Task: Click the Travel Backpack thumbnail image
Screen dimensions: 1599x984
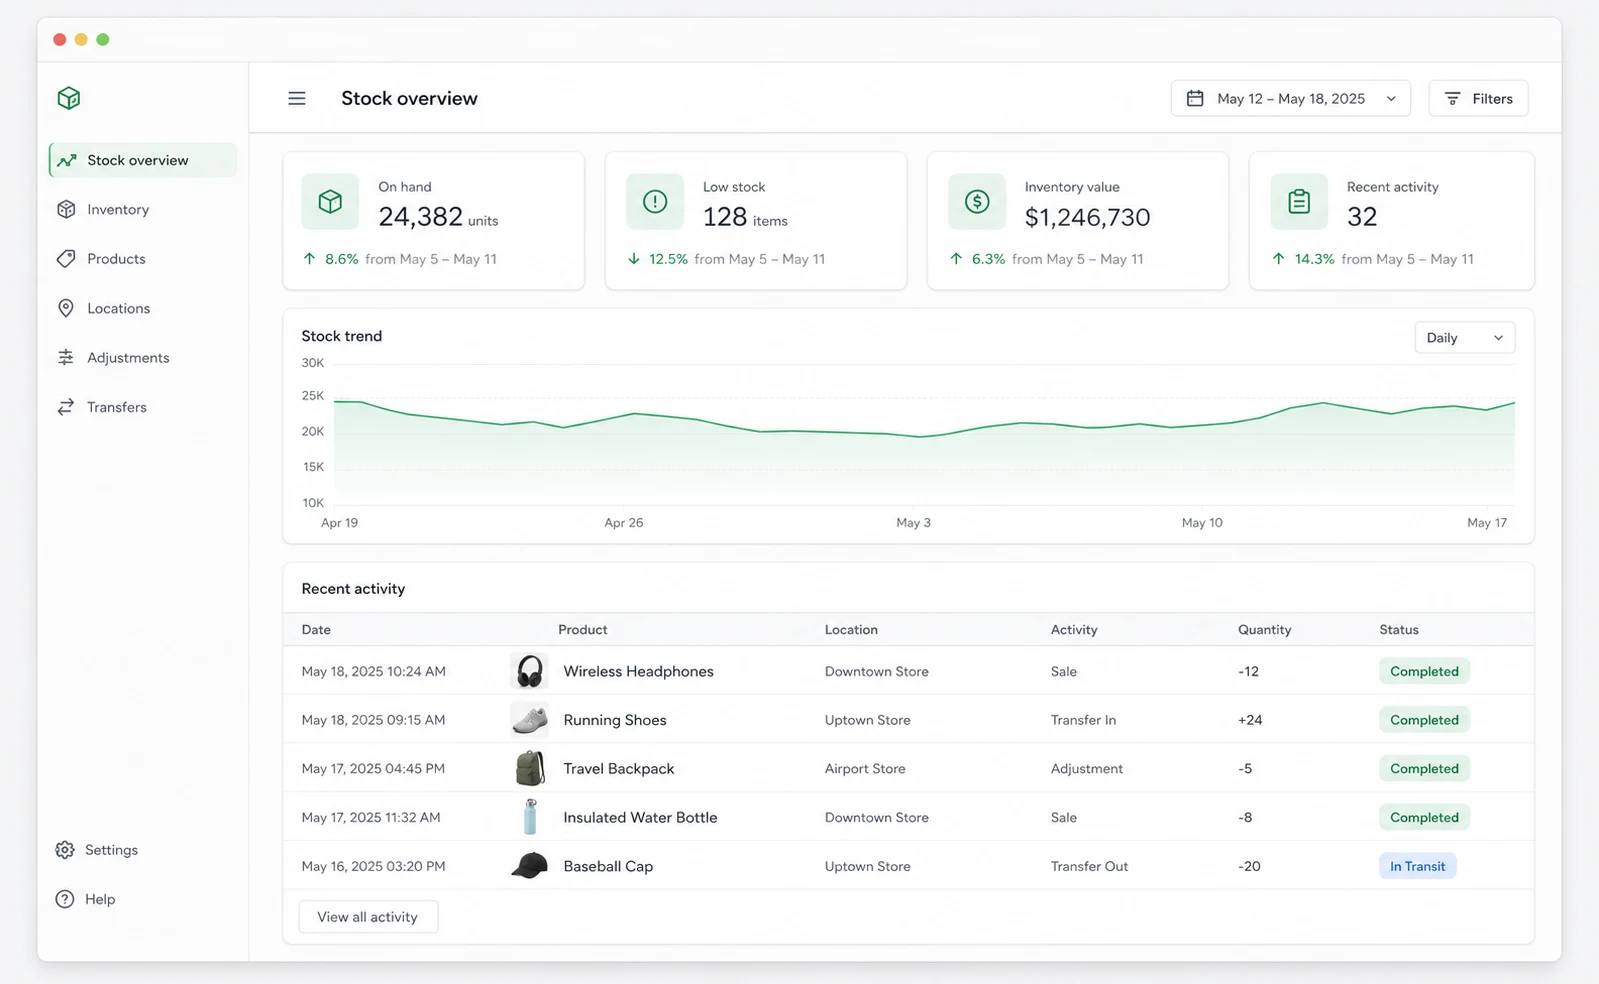Action: pos(530,769)
